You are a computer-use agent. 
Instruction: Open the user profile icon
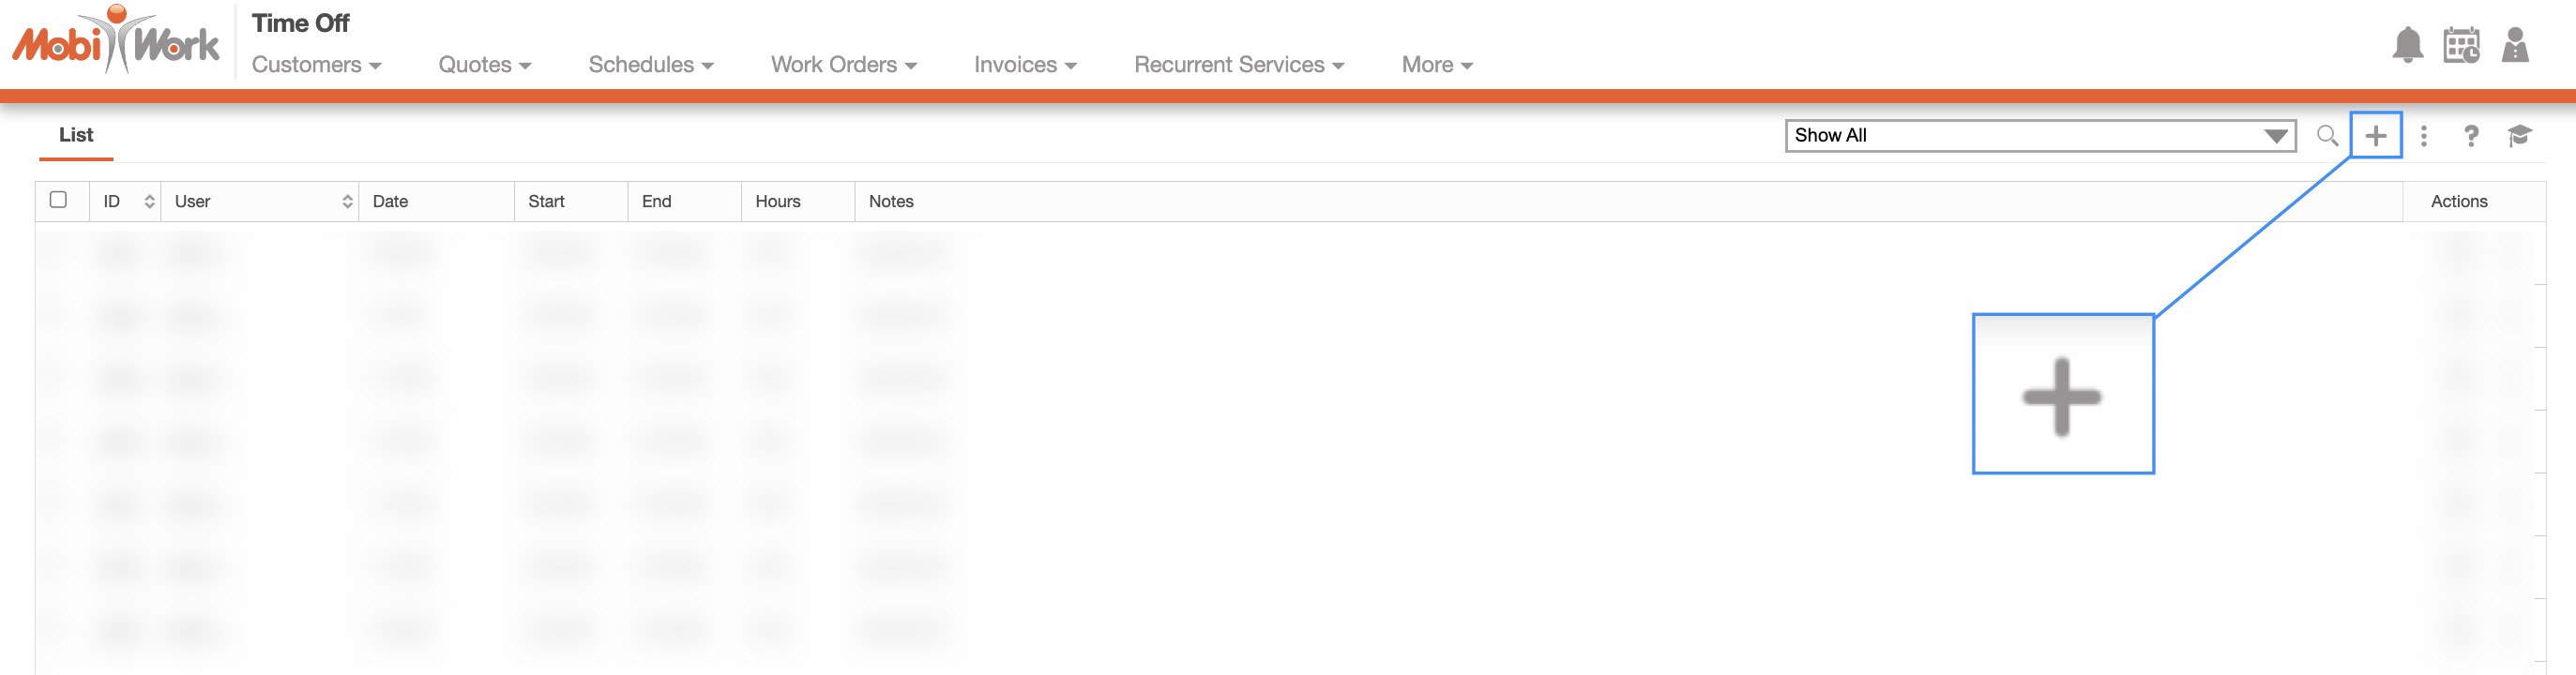(2515, 45)
